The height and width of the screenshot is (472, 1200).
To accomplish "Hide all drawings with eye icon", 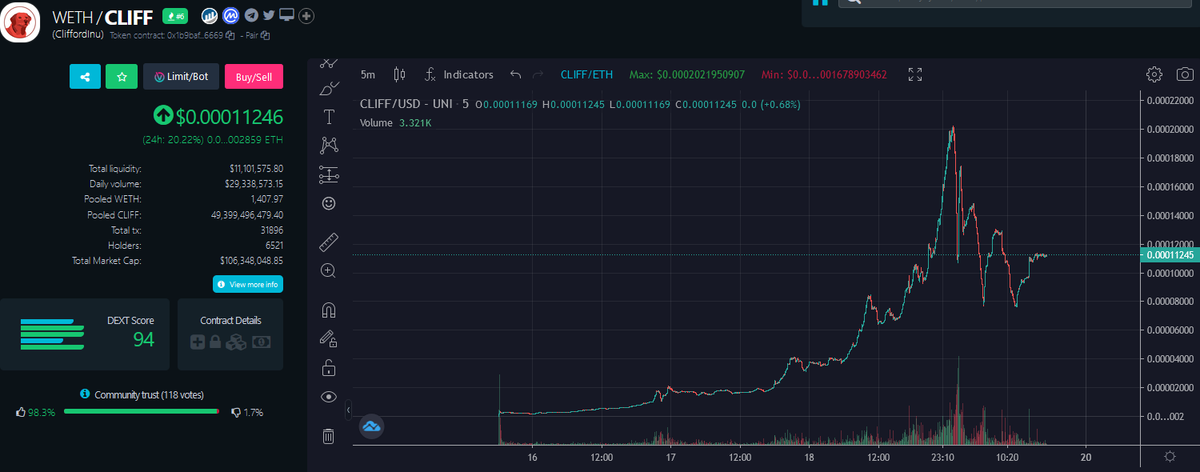I will tap(328, 397).
